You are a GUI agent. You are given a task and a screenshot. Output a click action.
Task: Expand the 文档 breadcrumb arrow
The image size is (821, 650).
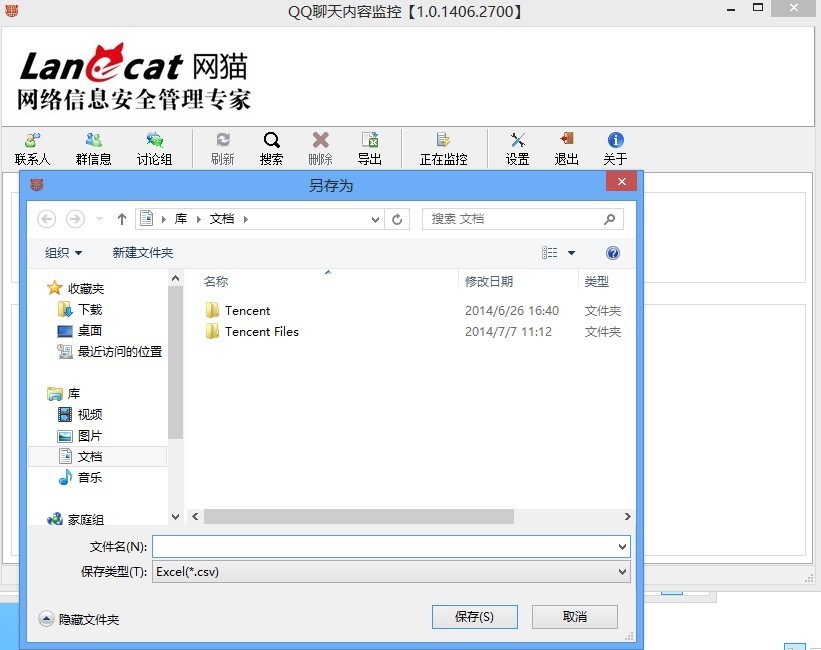(246, 219)
